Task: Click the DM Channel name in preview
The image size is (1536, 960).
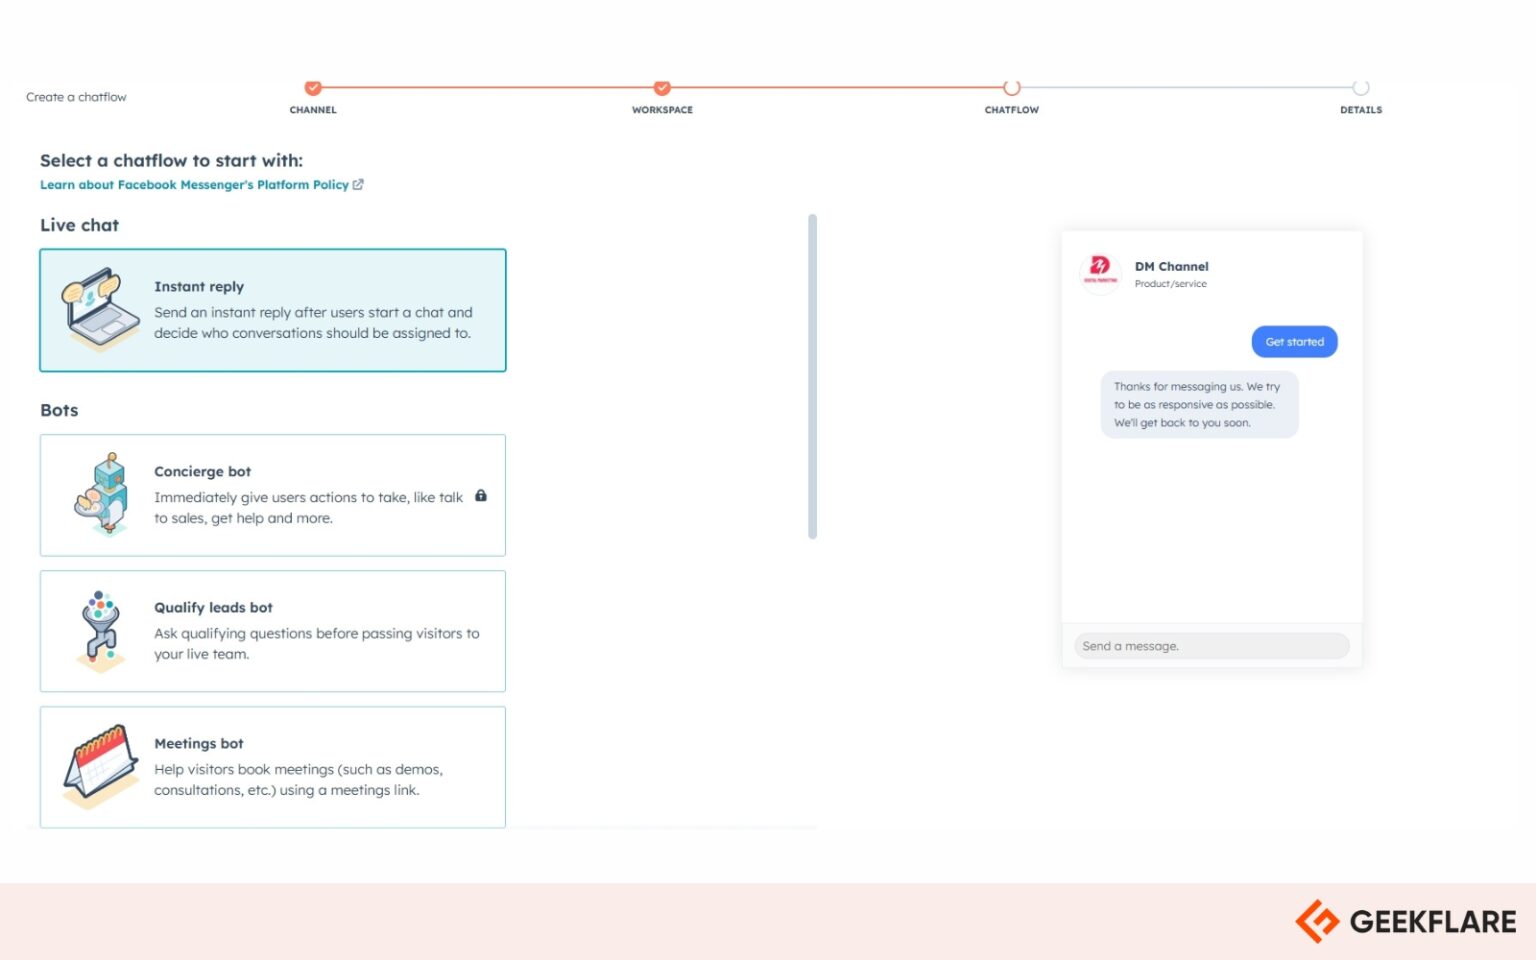Action: 1171,266
